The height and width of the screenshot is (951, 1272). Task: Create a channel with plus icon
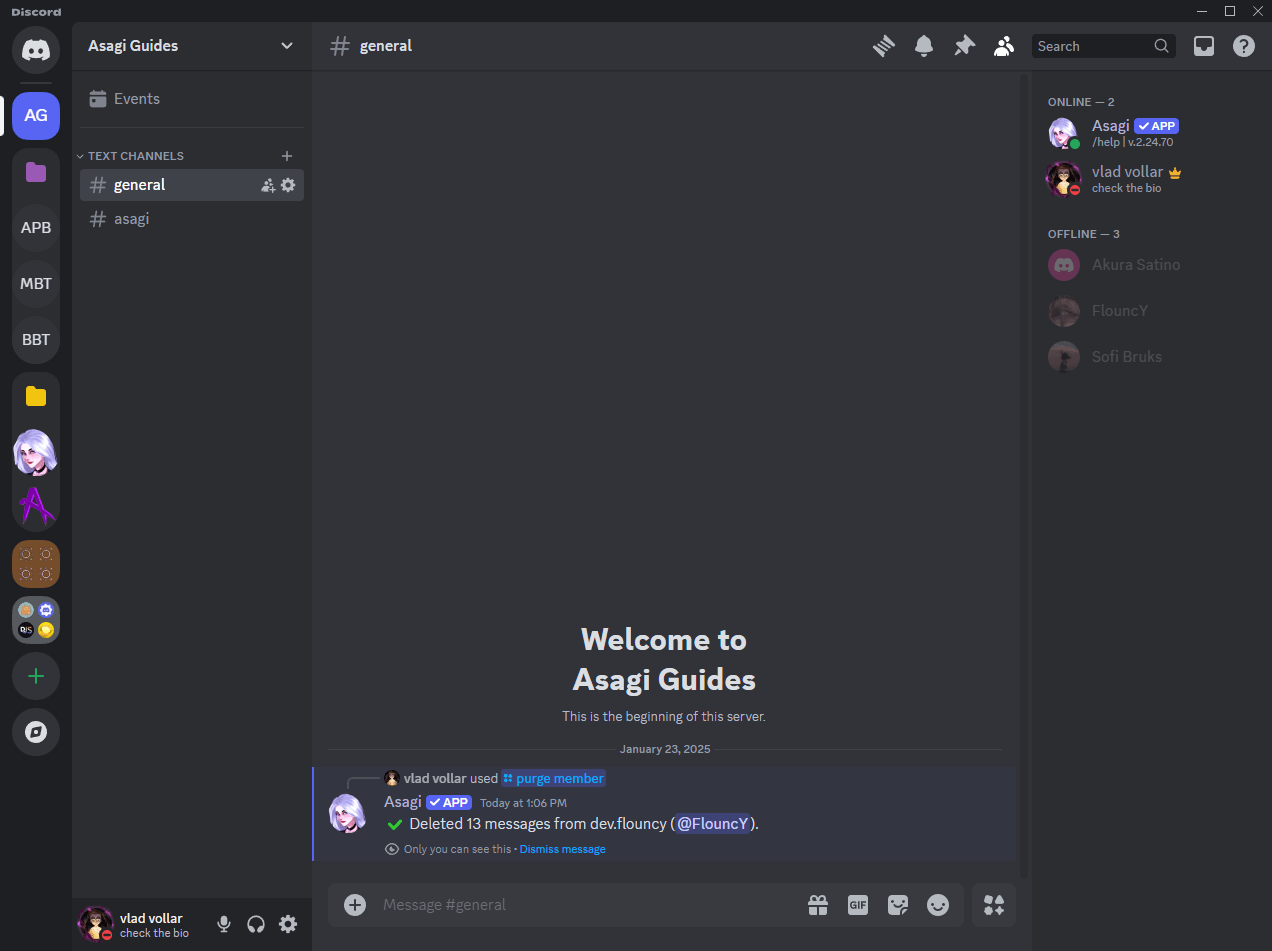pyautogui.click(x=287, y=156)
